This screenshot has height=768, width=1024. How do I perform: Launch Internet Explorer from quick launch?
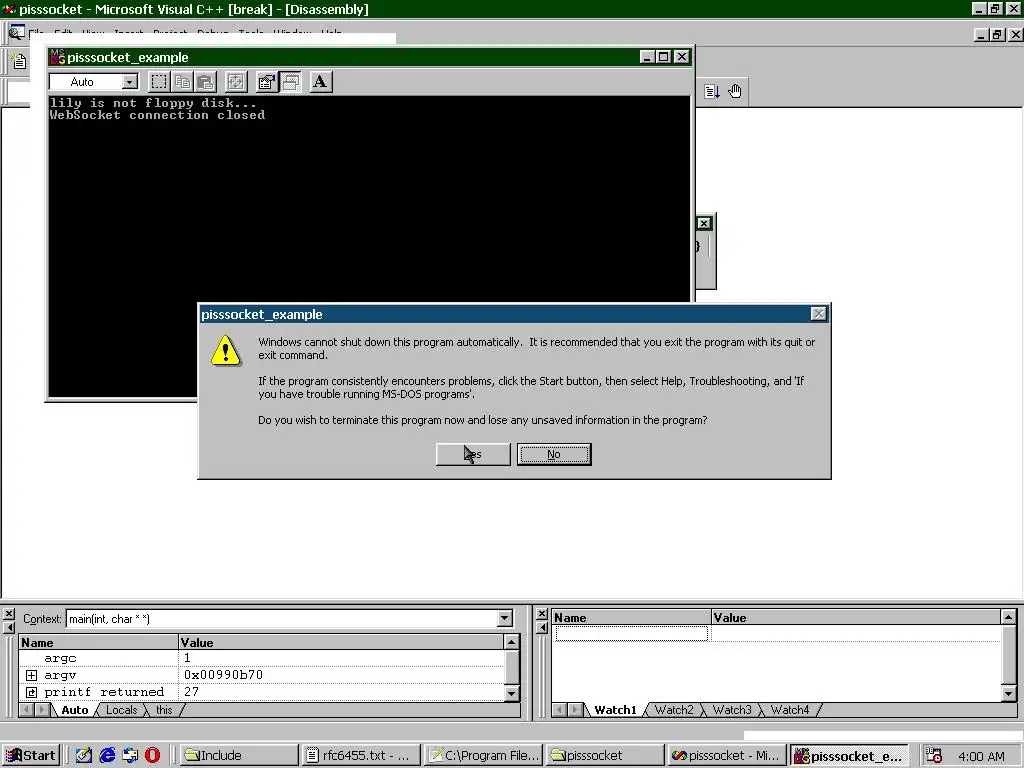[106, 756]
